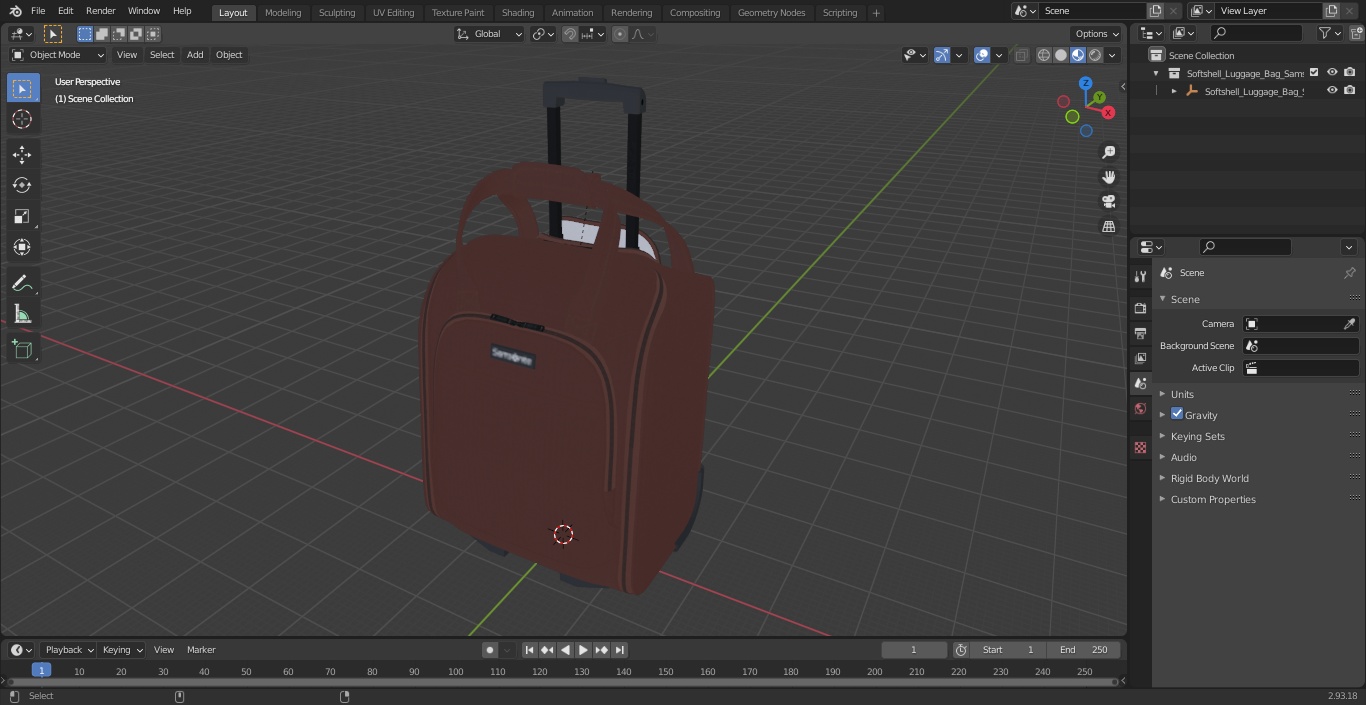Activate the Select Box tool
The image size is (1366, 705).
pos(22,88)
